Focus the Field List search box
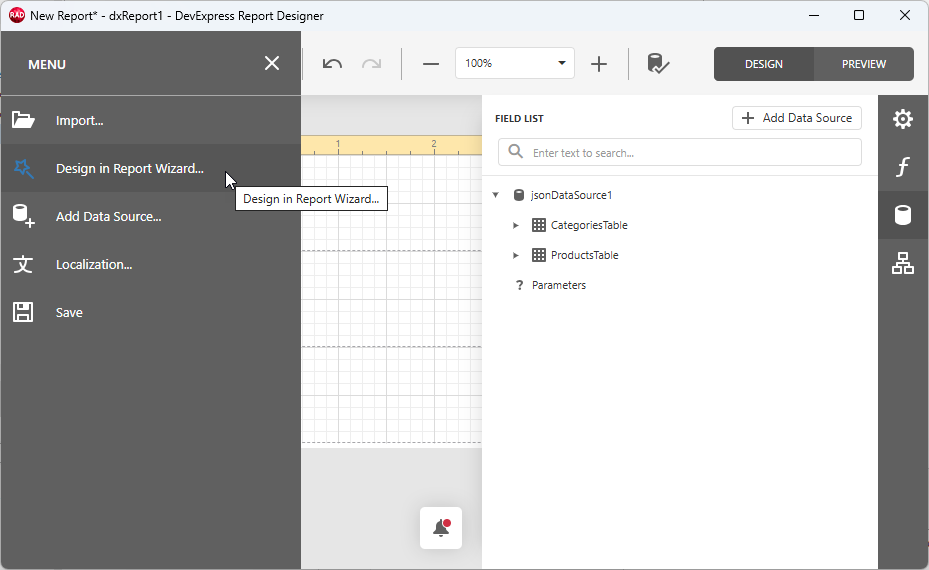Viewport: 929px width, 570px height. 680,152
